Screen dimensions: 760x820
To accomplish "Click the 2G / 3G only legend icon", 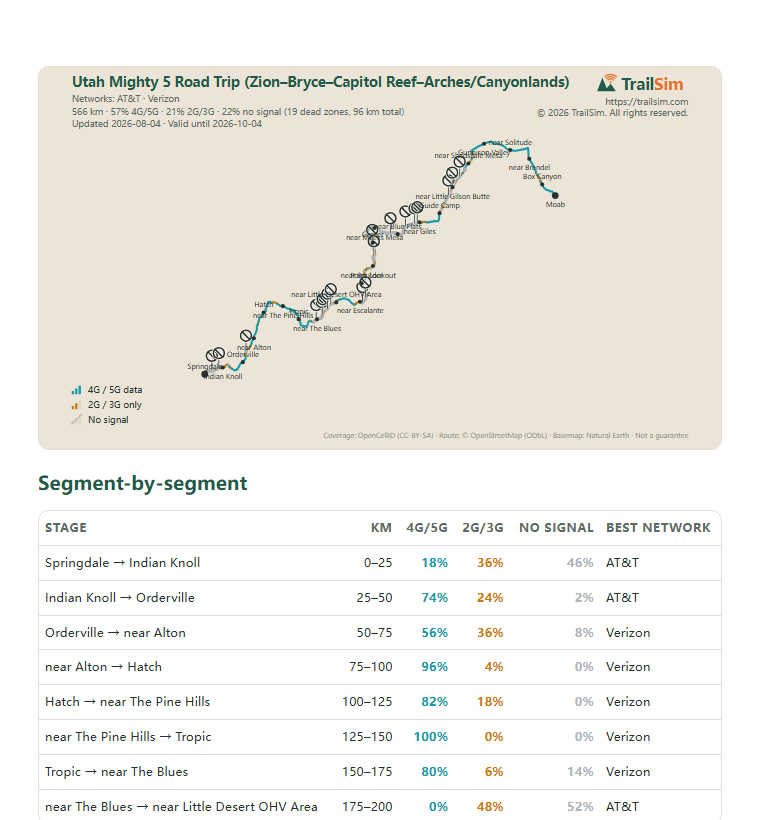I will (76, 405).
